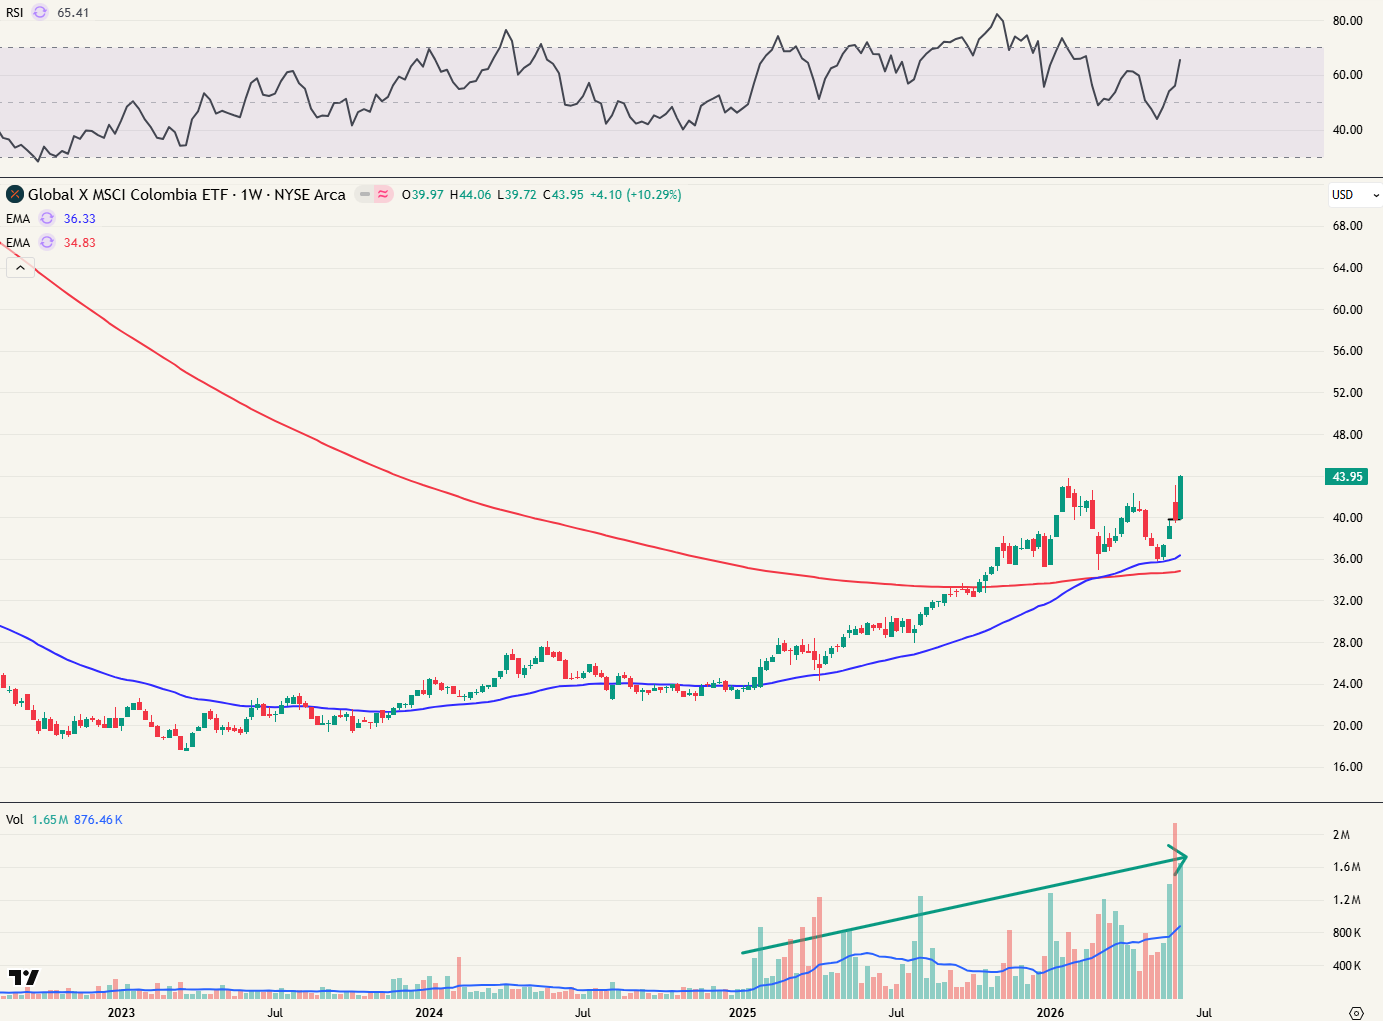Click the 68.00 price axis label

[x=1347, y=226]
